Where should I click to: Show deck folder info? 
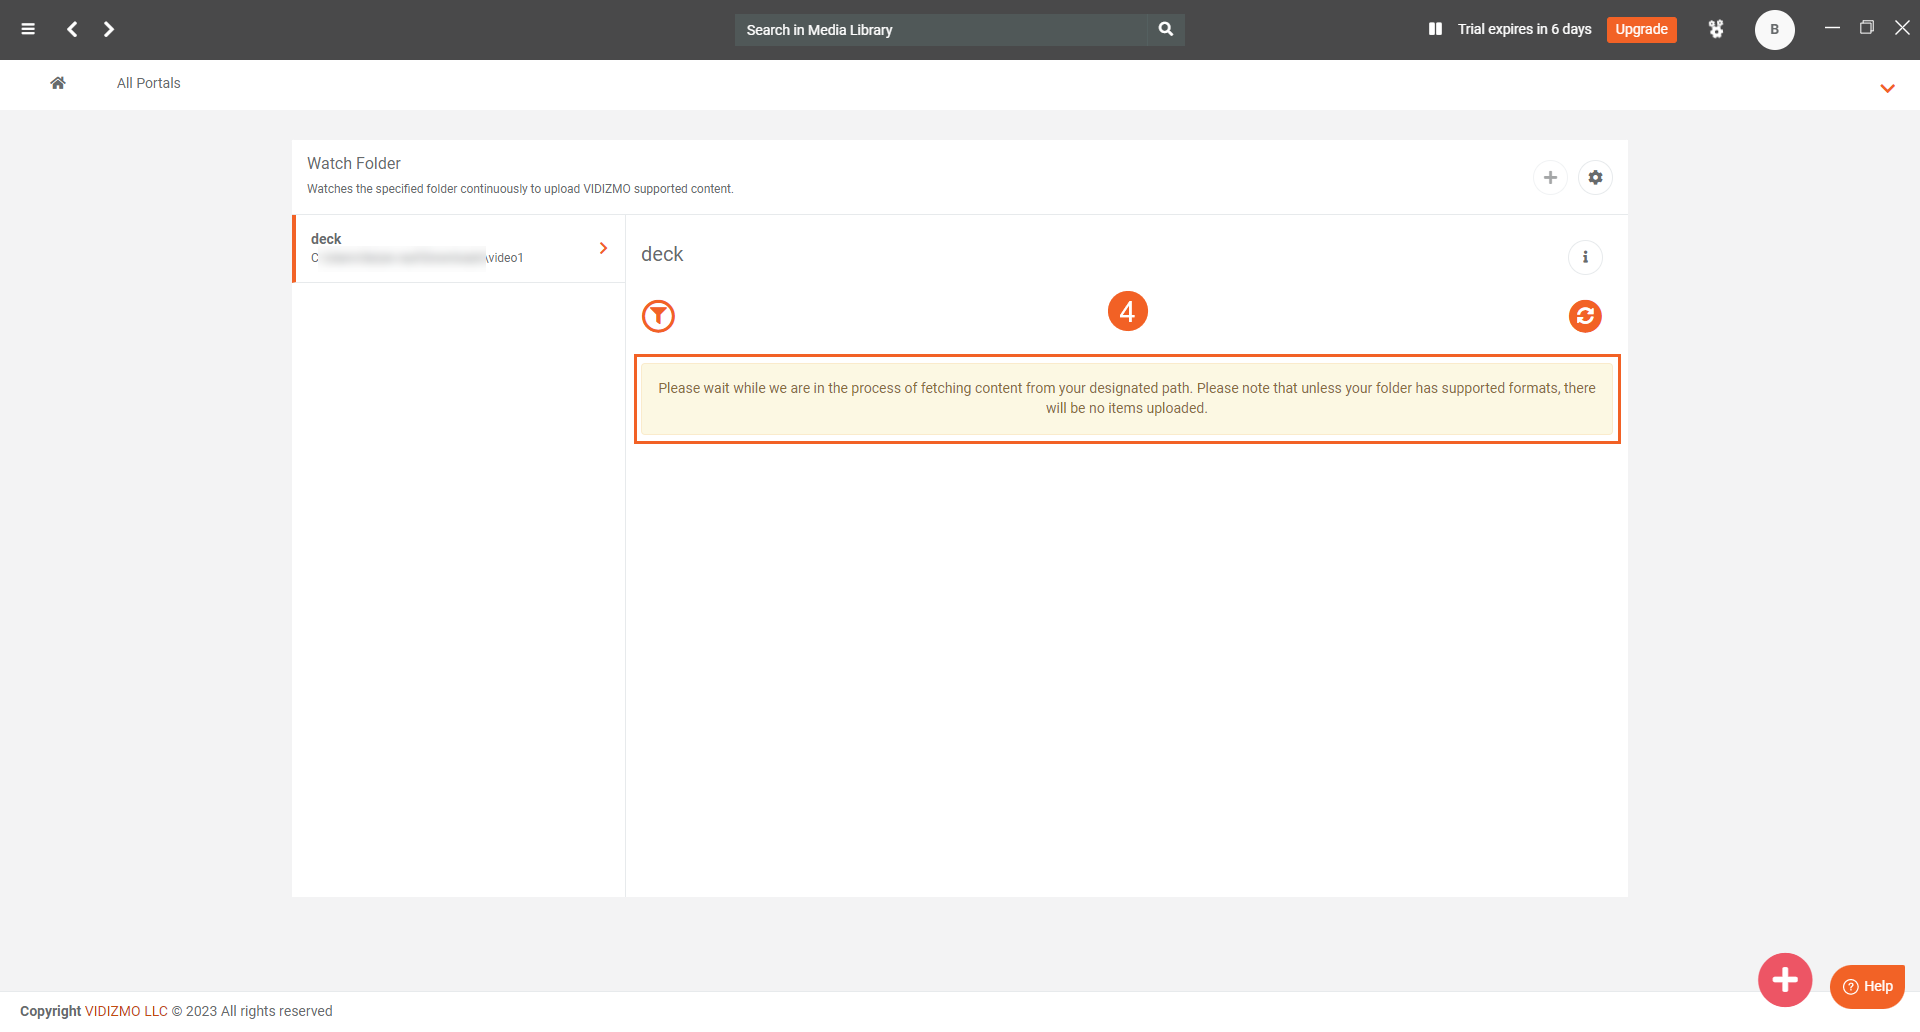[1585, 257]
